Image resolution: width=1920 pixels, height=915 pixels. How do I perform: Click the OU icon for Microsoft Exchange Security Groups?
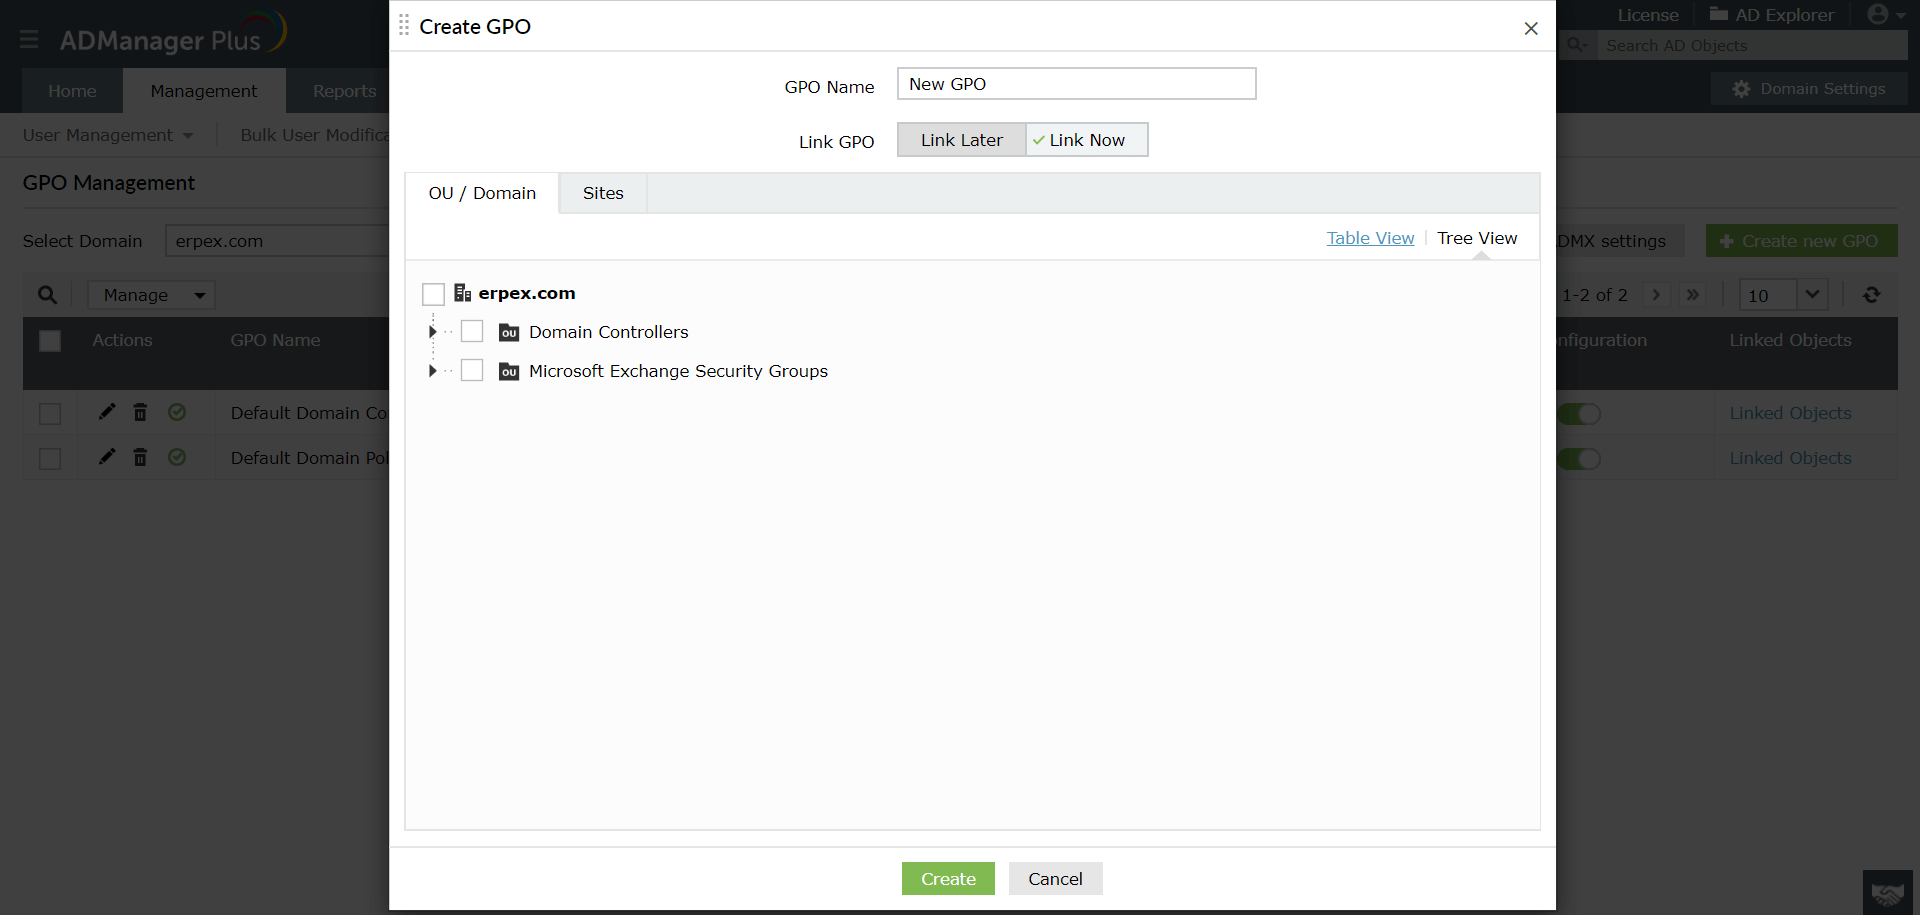(509, 371)
